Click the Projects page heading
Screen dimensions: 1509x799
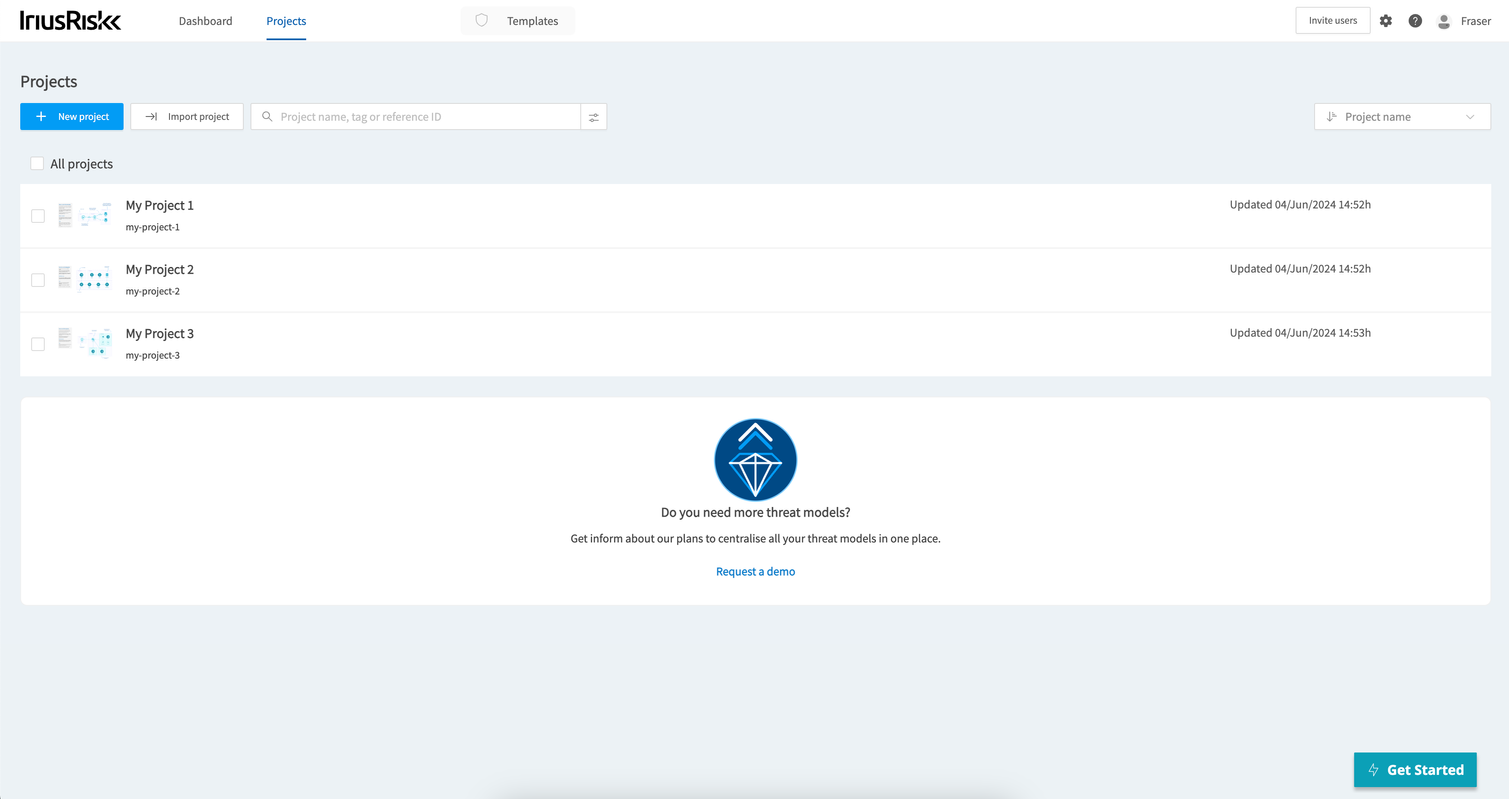[x=49, y=82]
